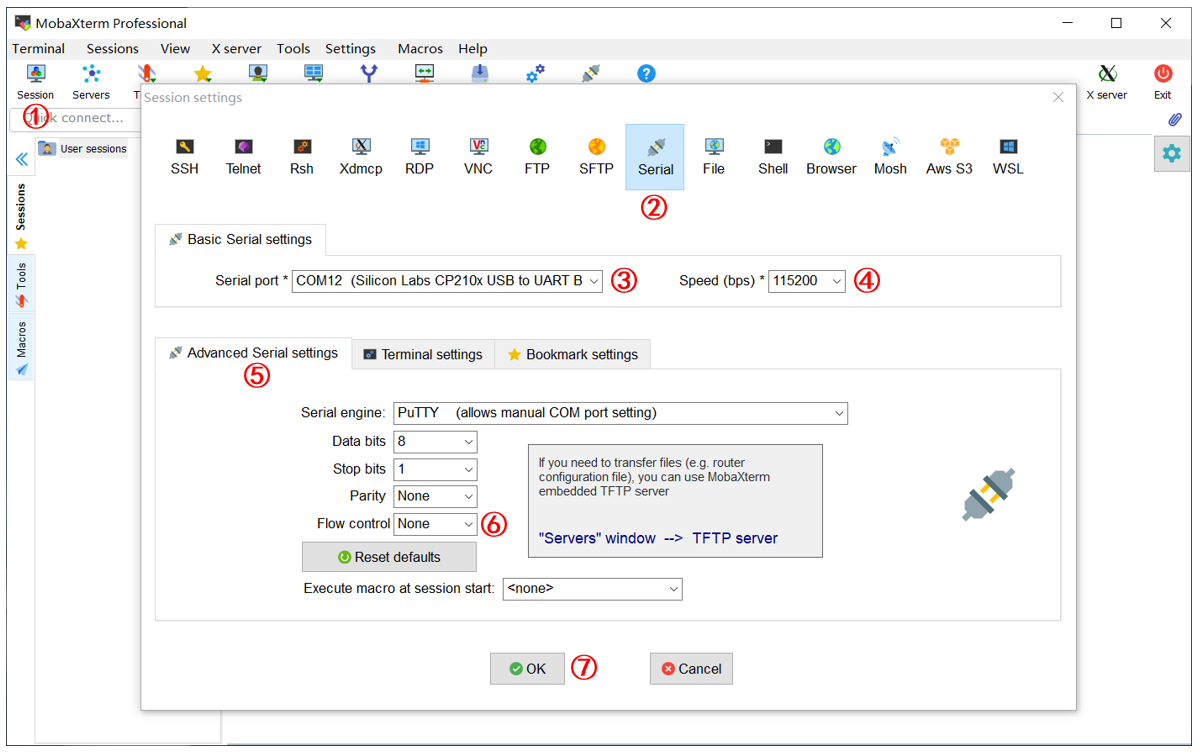Viewport: 1202px width, 752px height.
Task: Open the WSL session type
Action: point(1008,157)
